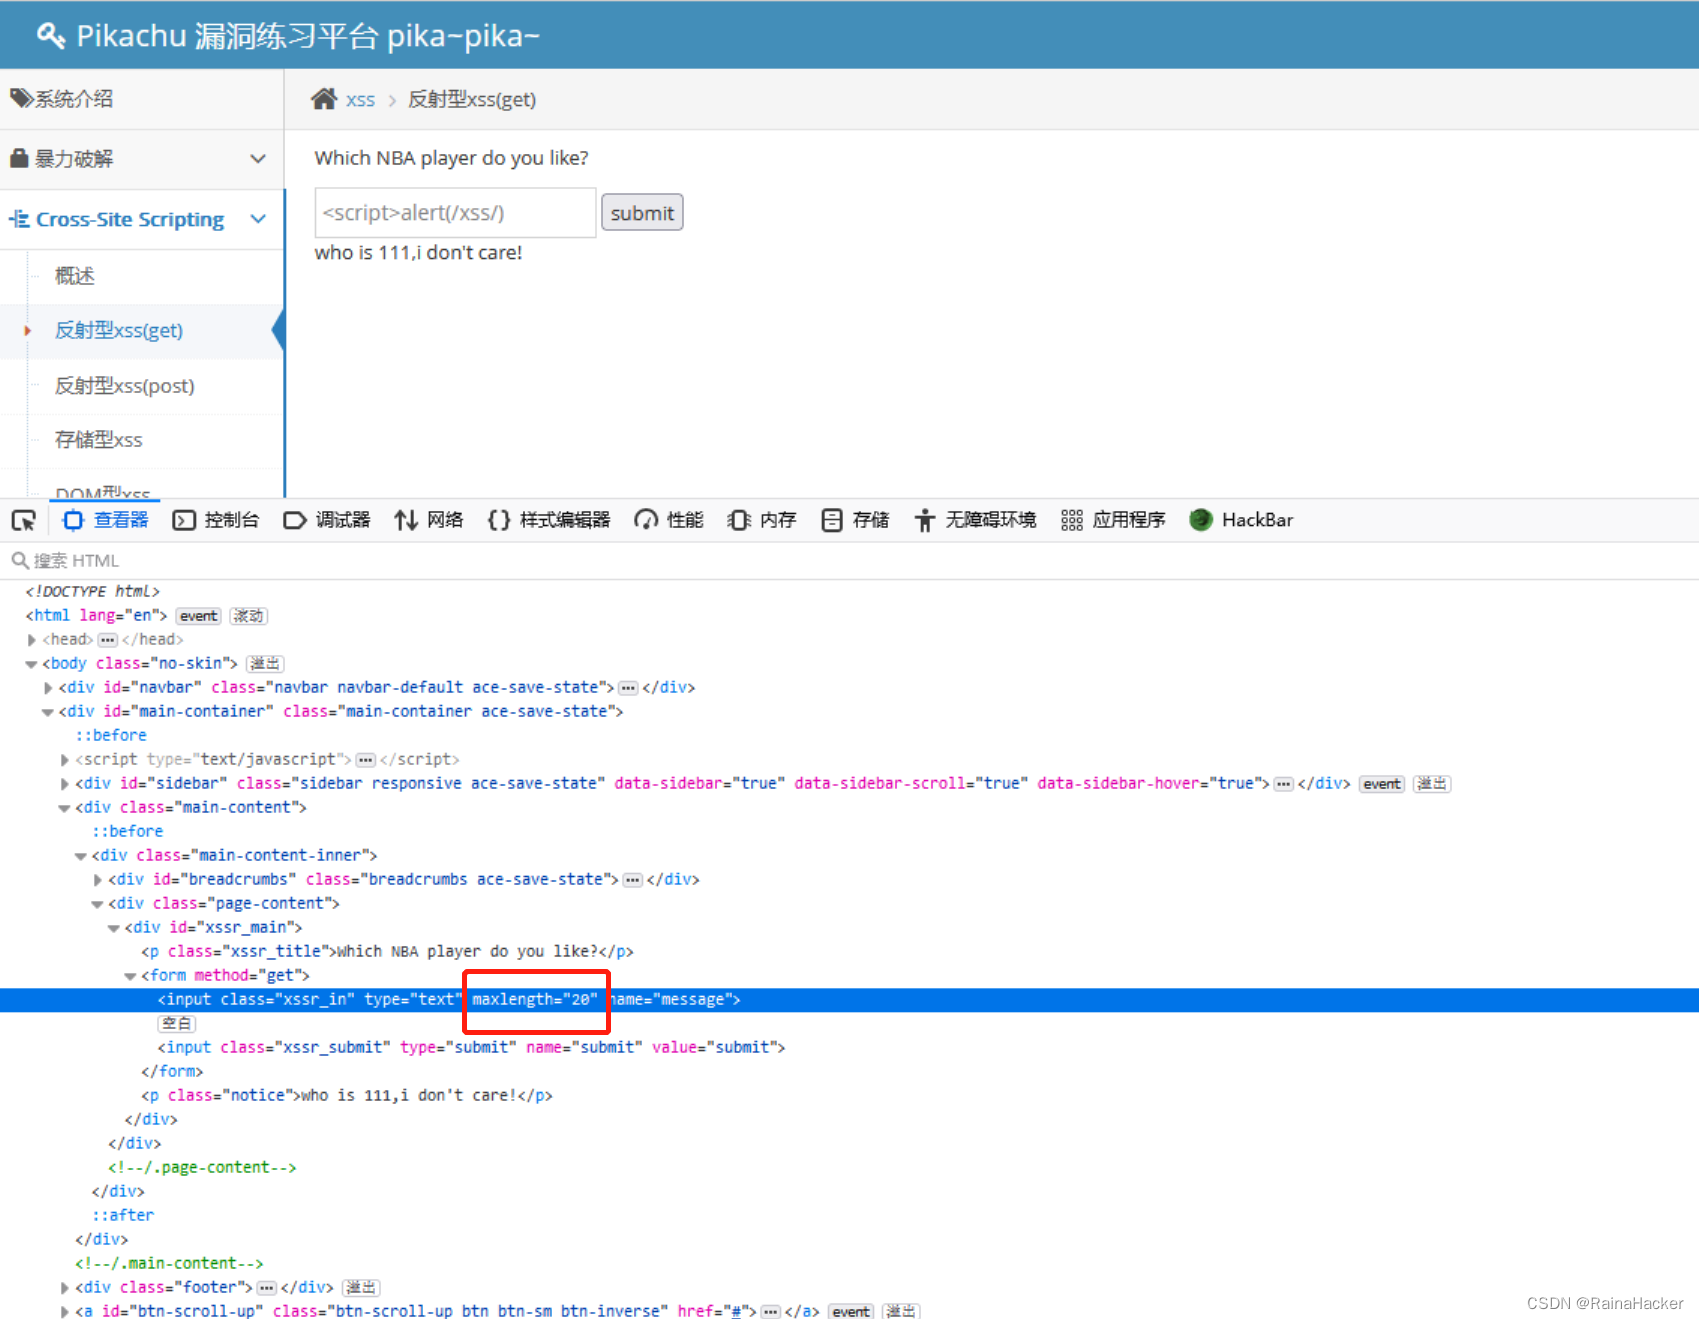1699x1319 pixels.
Task: Expand the head node
Action: (32, 640)
